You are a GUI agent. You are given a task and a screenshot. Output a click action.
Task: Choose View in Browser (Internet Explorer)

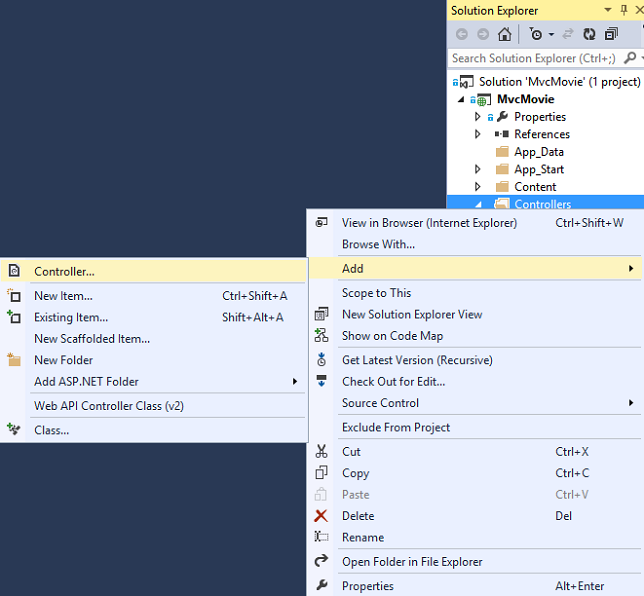click(475, 223)
